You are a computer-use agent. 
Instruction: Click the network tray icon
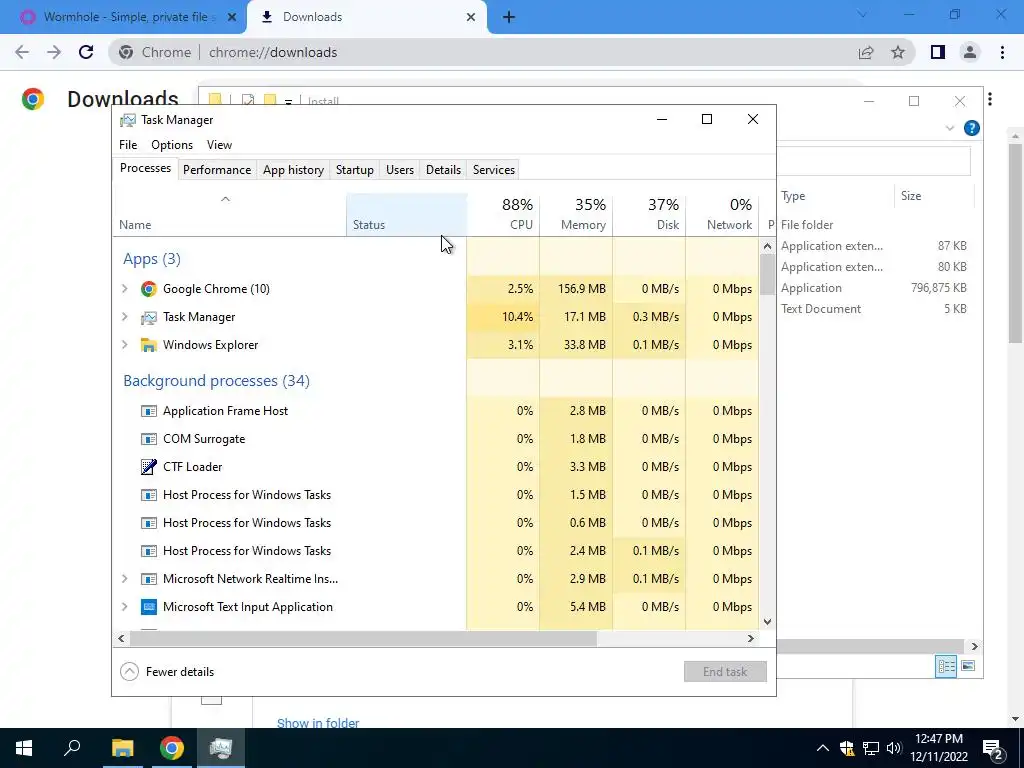click(871, 748)
